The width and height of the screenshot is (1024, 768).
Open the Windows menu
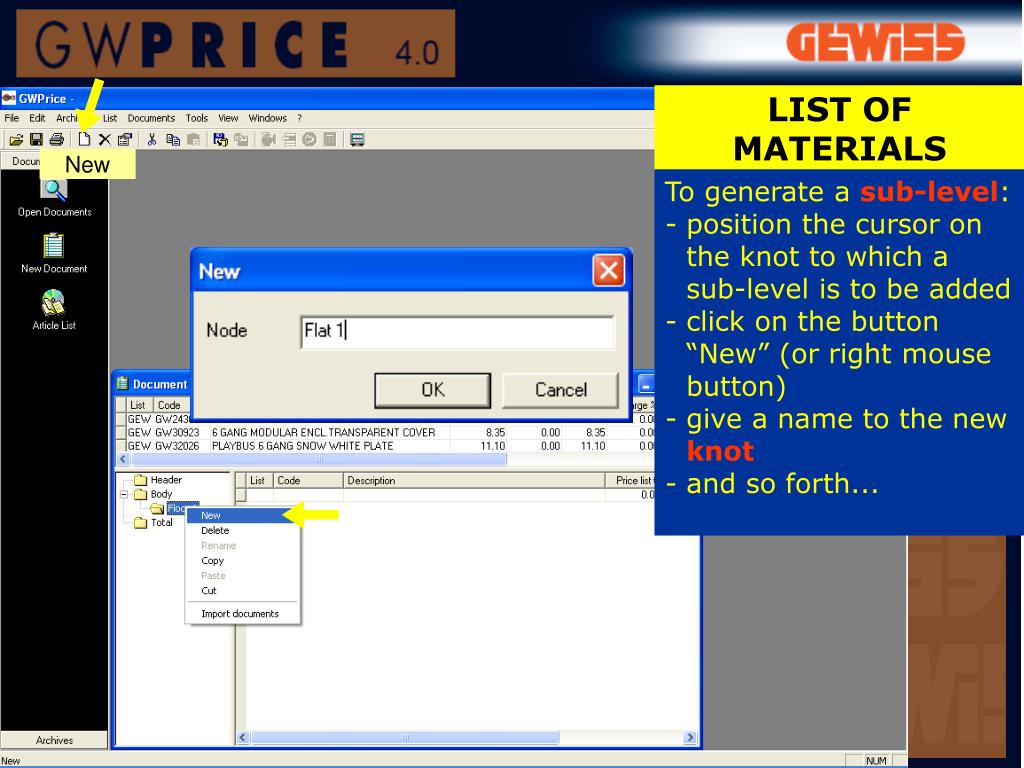pos(268,118)
